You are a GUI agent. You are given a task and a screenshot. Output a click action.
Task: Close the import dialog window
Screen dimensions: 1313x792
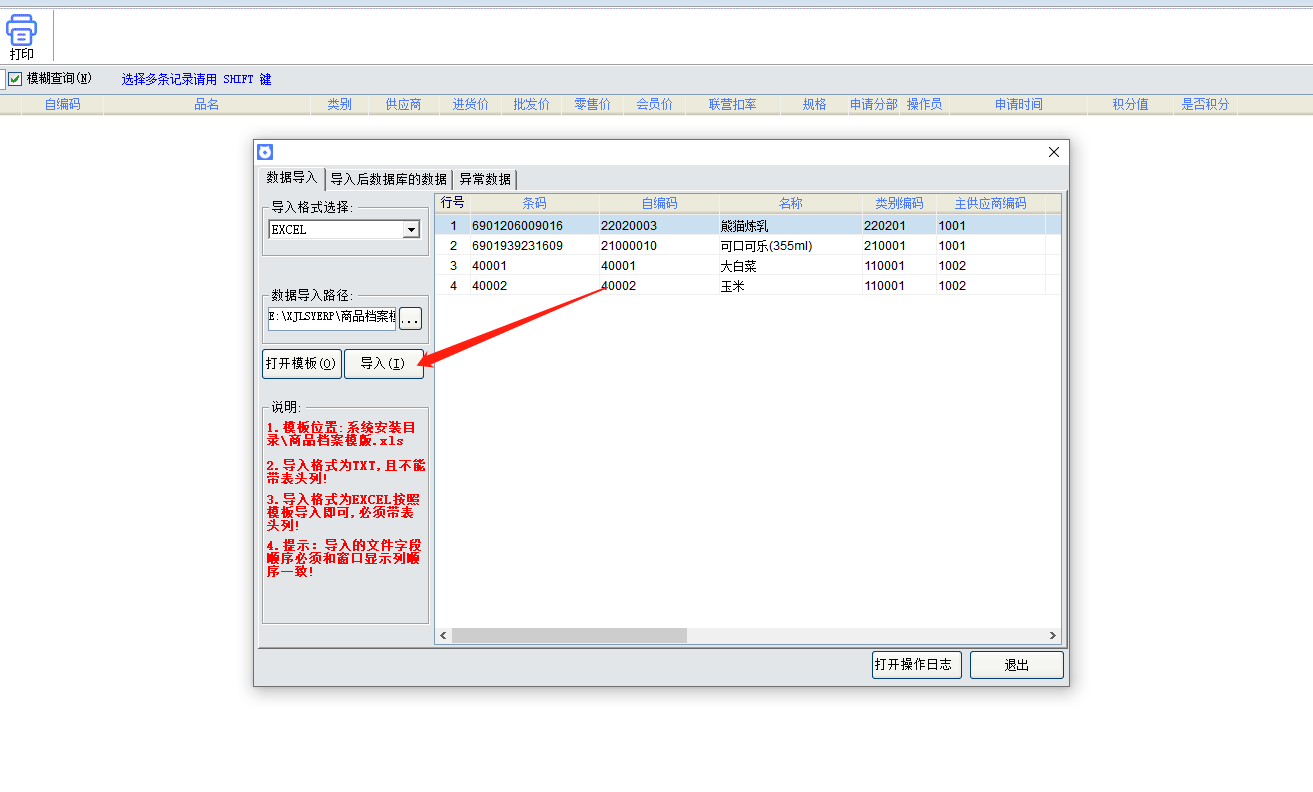[1053, 152]
